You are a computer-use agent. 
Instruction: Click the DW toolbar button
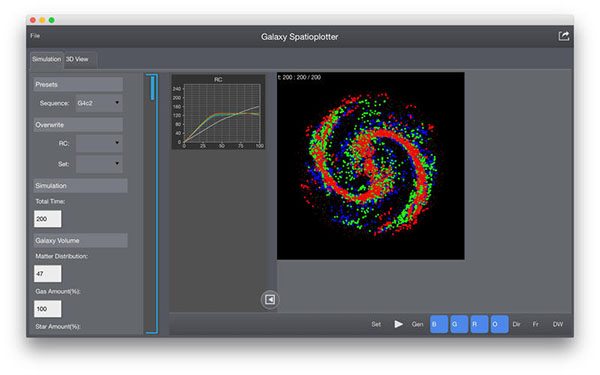coord(558,324)
